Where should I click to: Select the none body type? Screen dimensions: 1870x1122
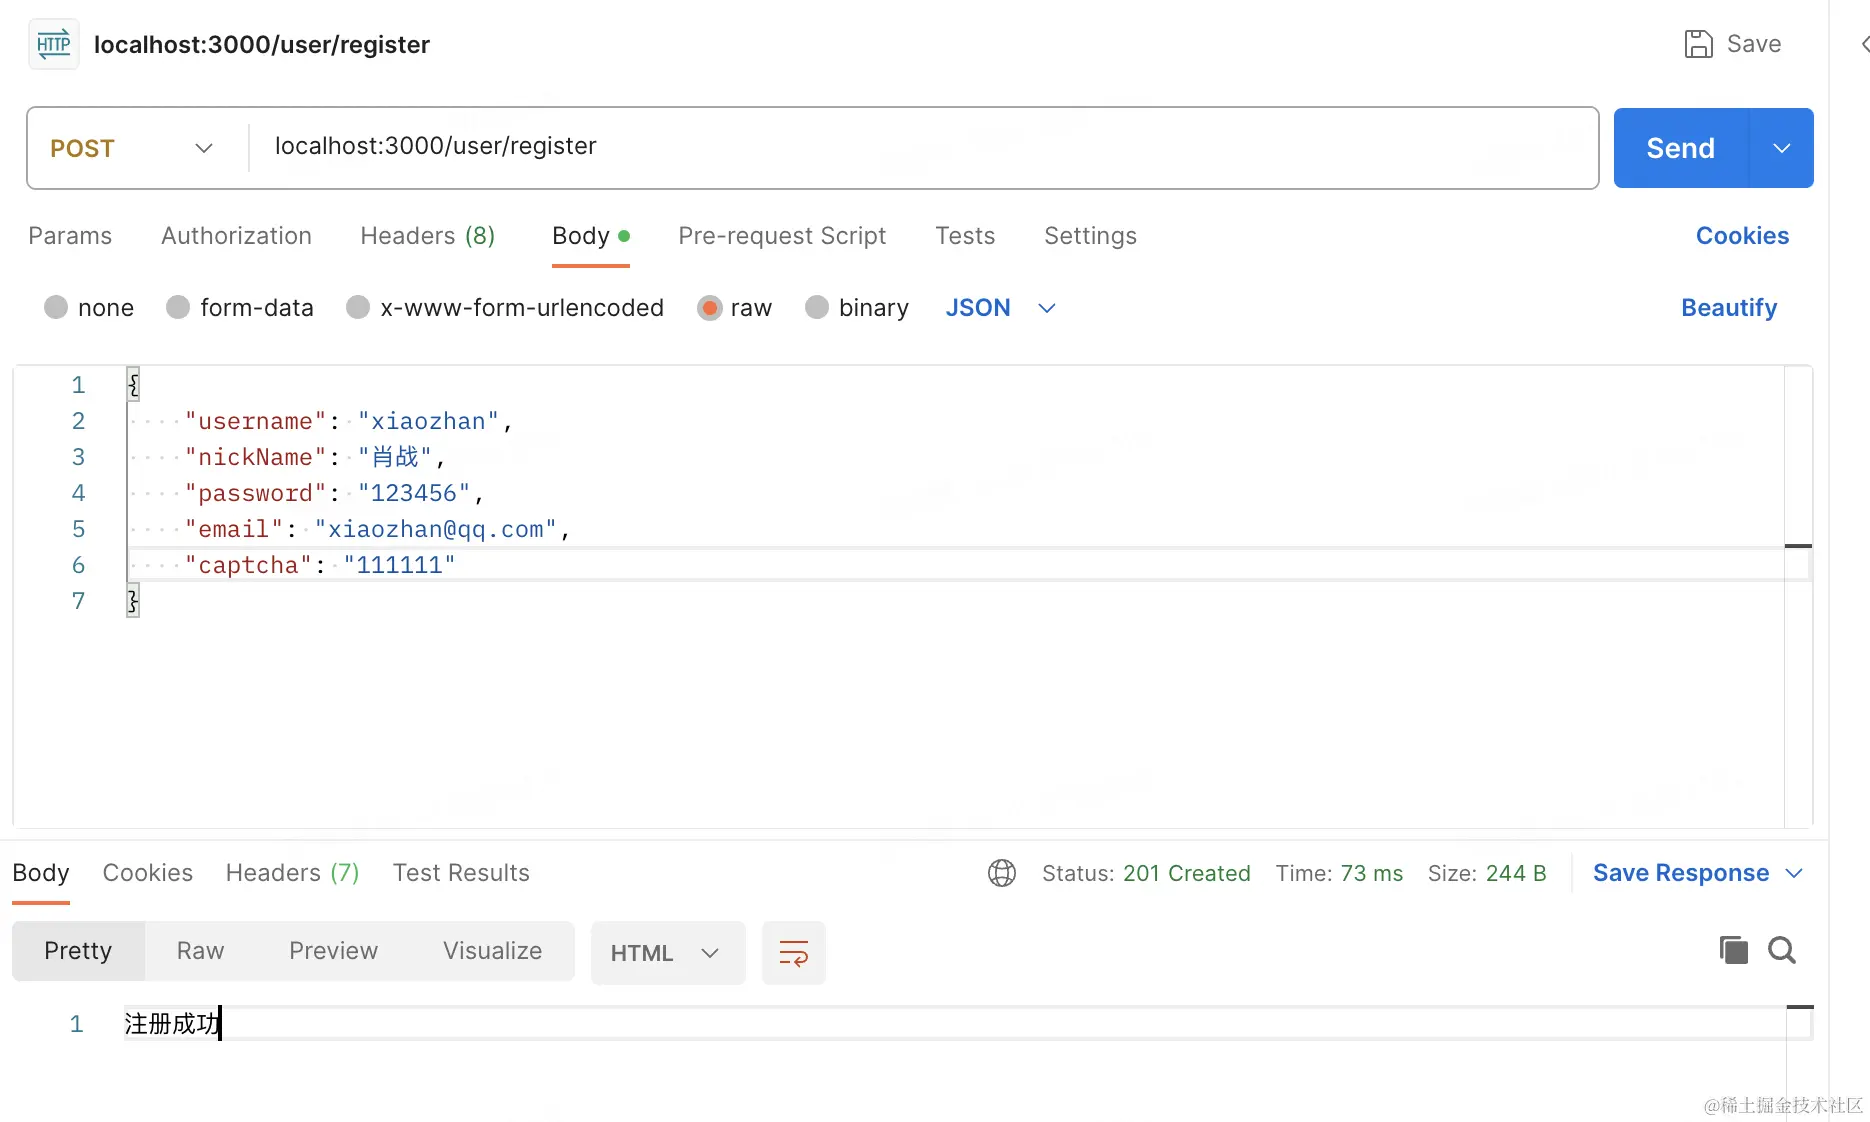pyautogui.click(x=56, y=308)
